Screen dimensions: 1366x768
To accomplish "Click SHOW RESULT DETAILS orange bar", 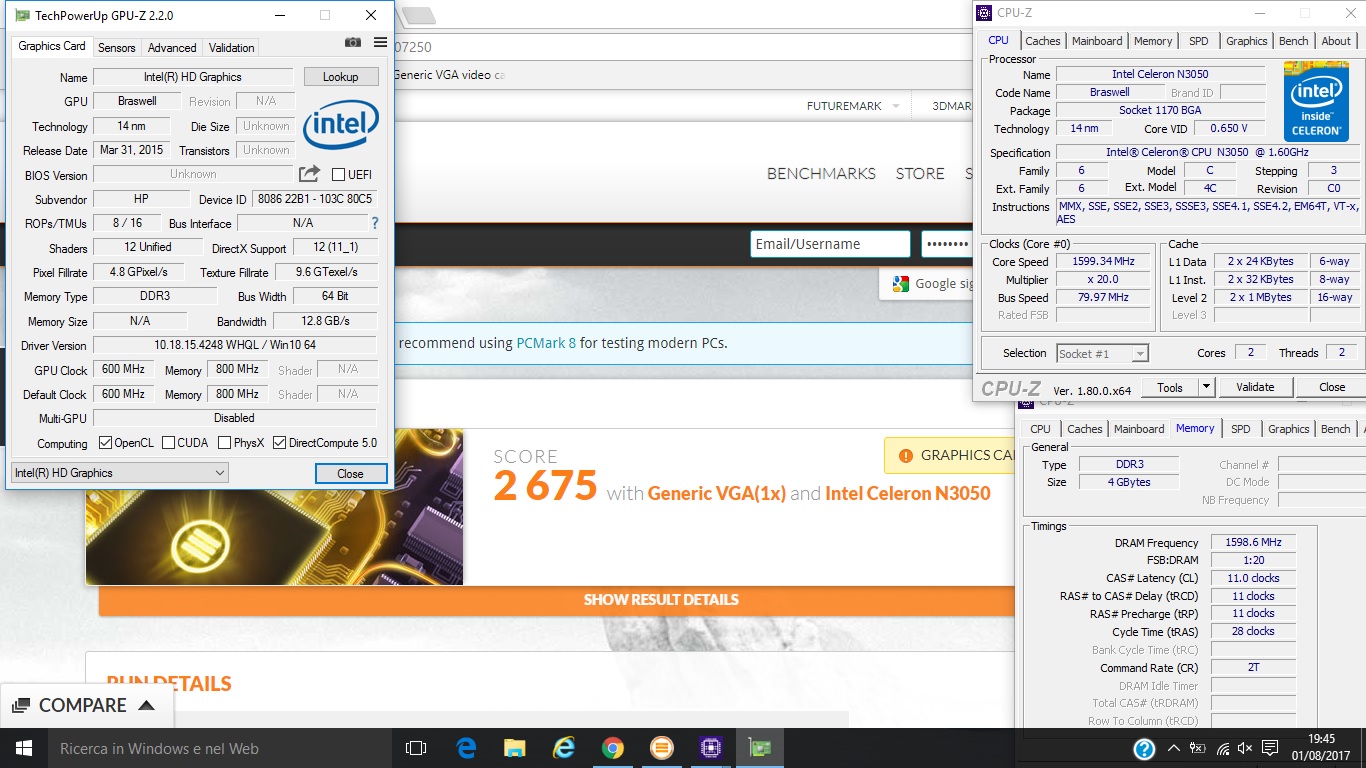I will pos(556,600).
